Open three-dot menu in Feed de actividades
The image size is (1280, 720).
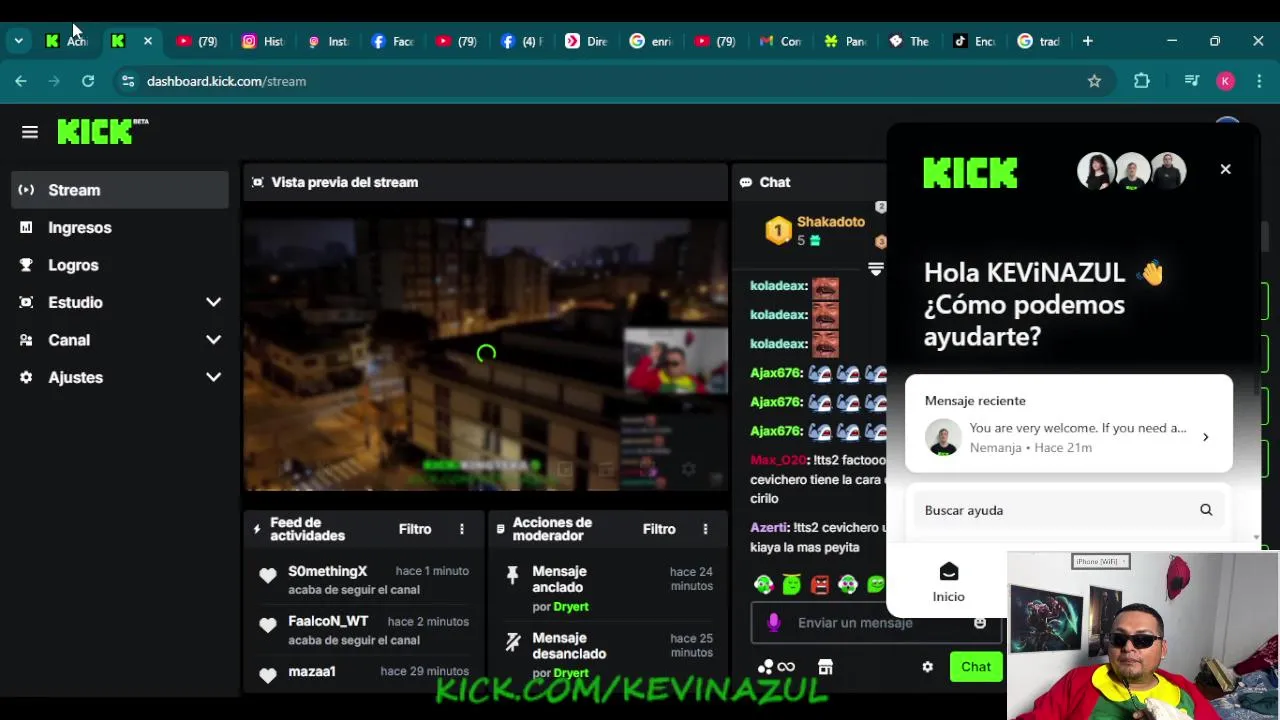(461, 529)
